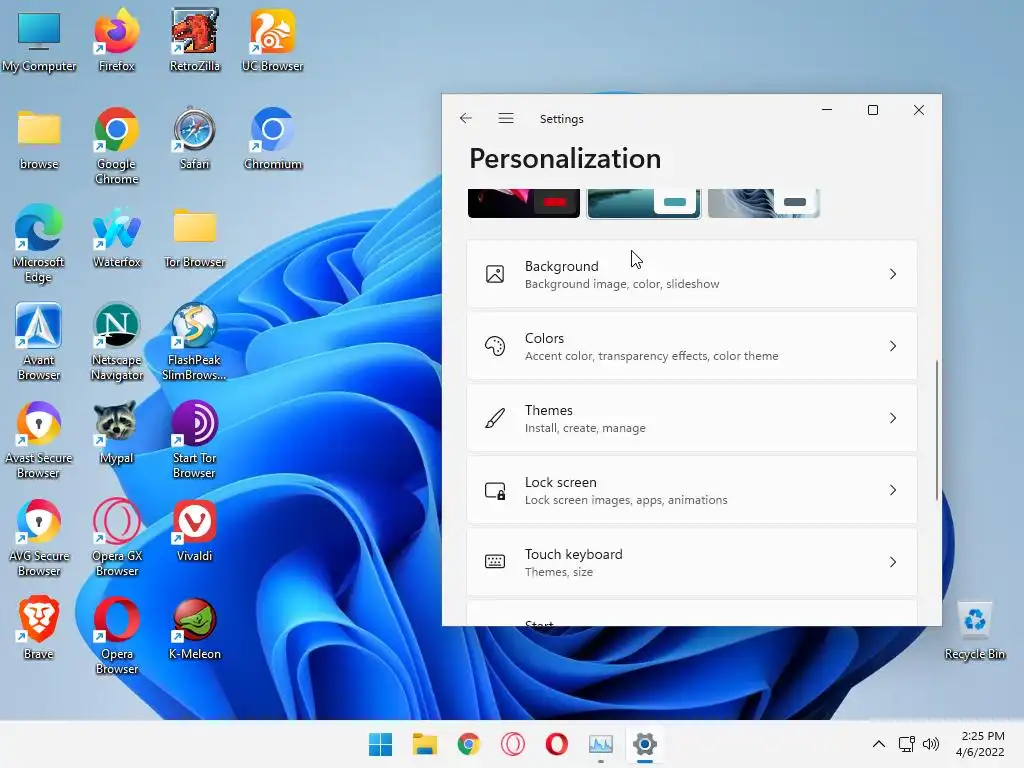Select the Vivaldi desktop icon

coord(195,531)
